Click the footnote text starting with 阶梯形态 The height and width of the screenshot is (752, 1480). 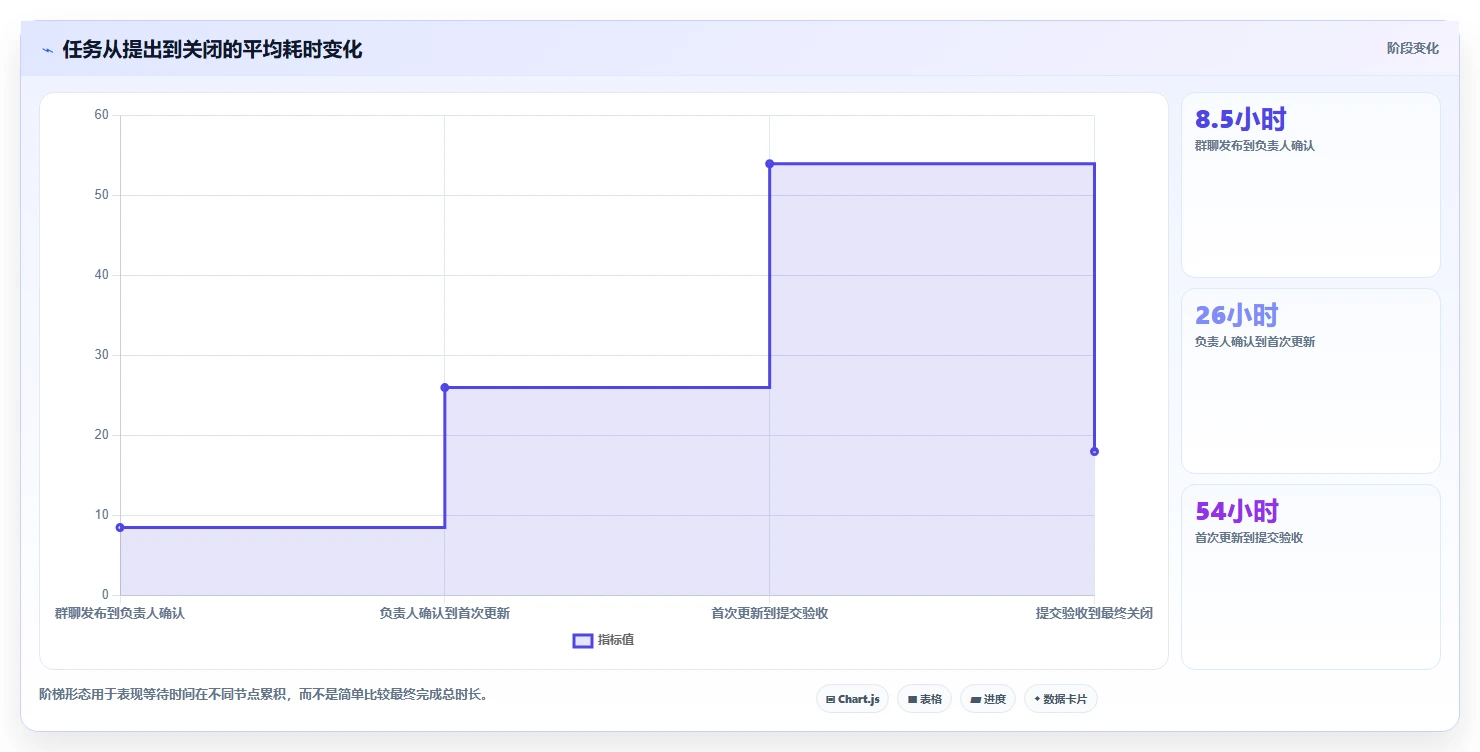(264, 694)
